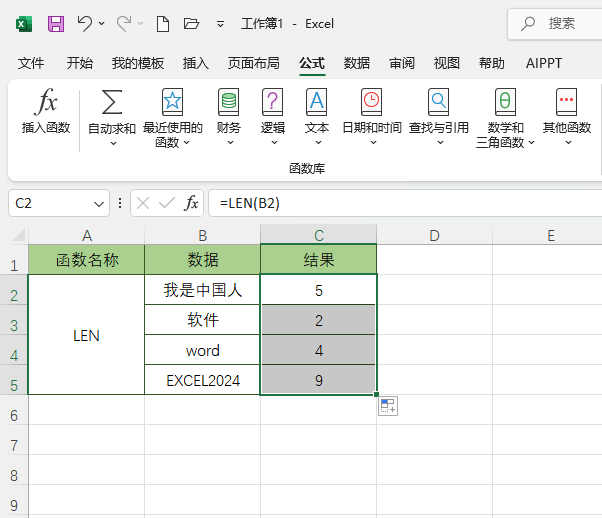Image resolution: width=602 pixels, height=518 pixels.
Task: Click the 结果 header cell
Action: tap(319, 260)
